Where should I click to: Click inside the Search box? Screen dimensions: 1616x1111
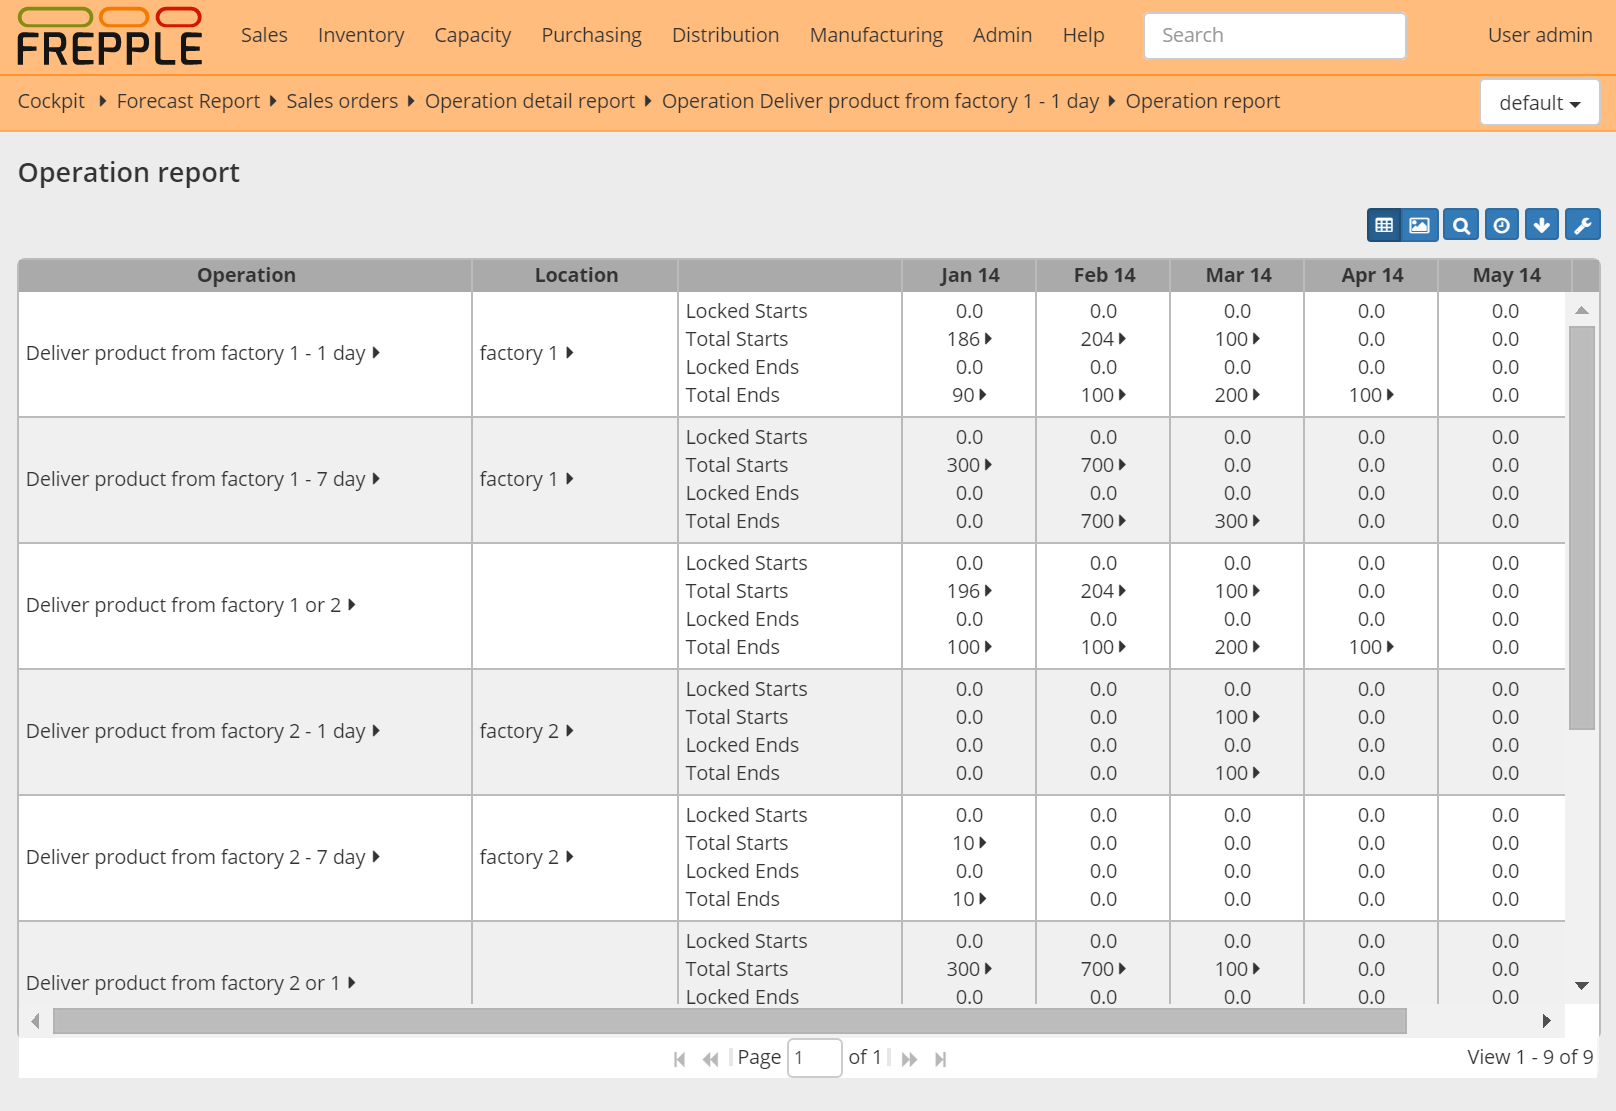(1274, 35)
